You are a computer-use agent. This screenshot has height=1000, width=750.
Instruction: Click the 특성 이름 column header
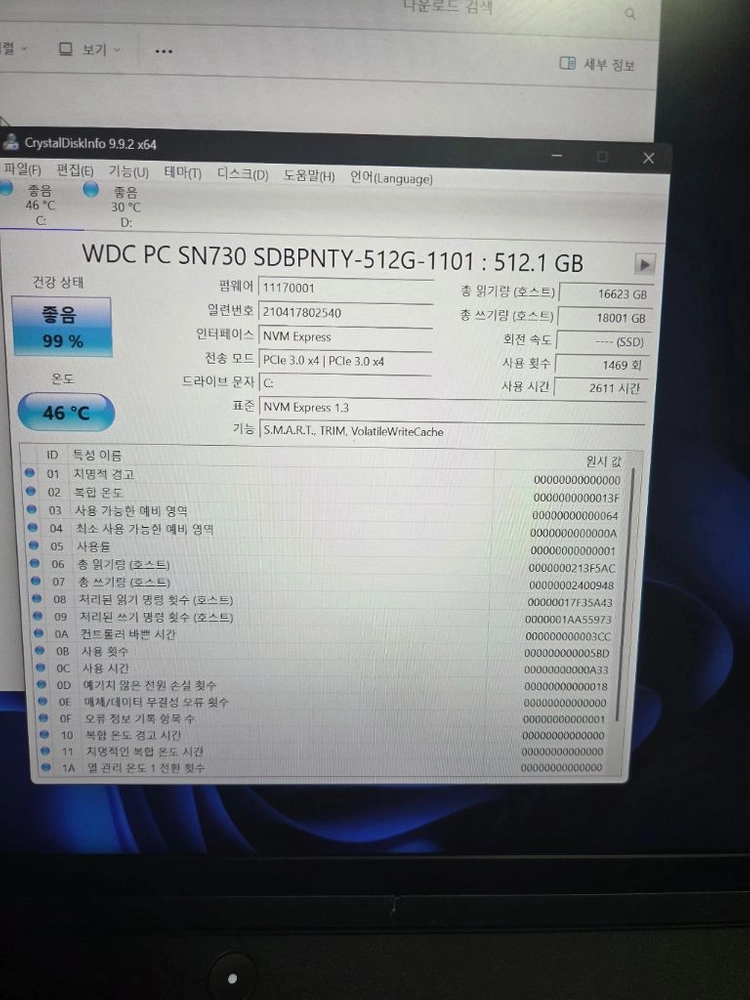(97, 455)
